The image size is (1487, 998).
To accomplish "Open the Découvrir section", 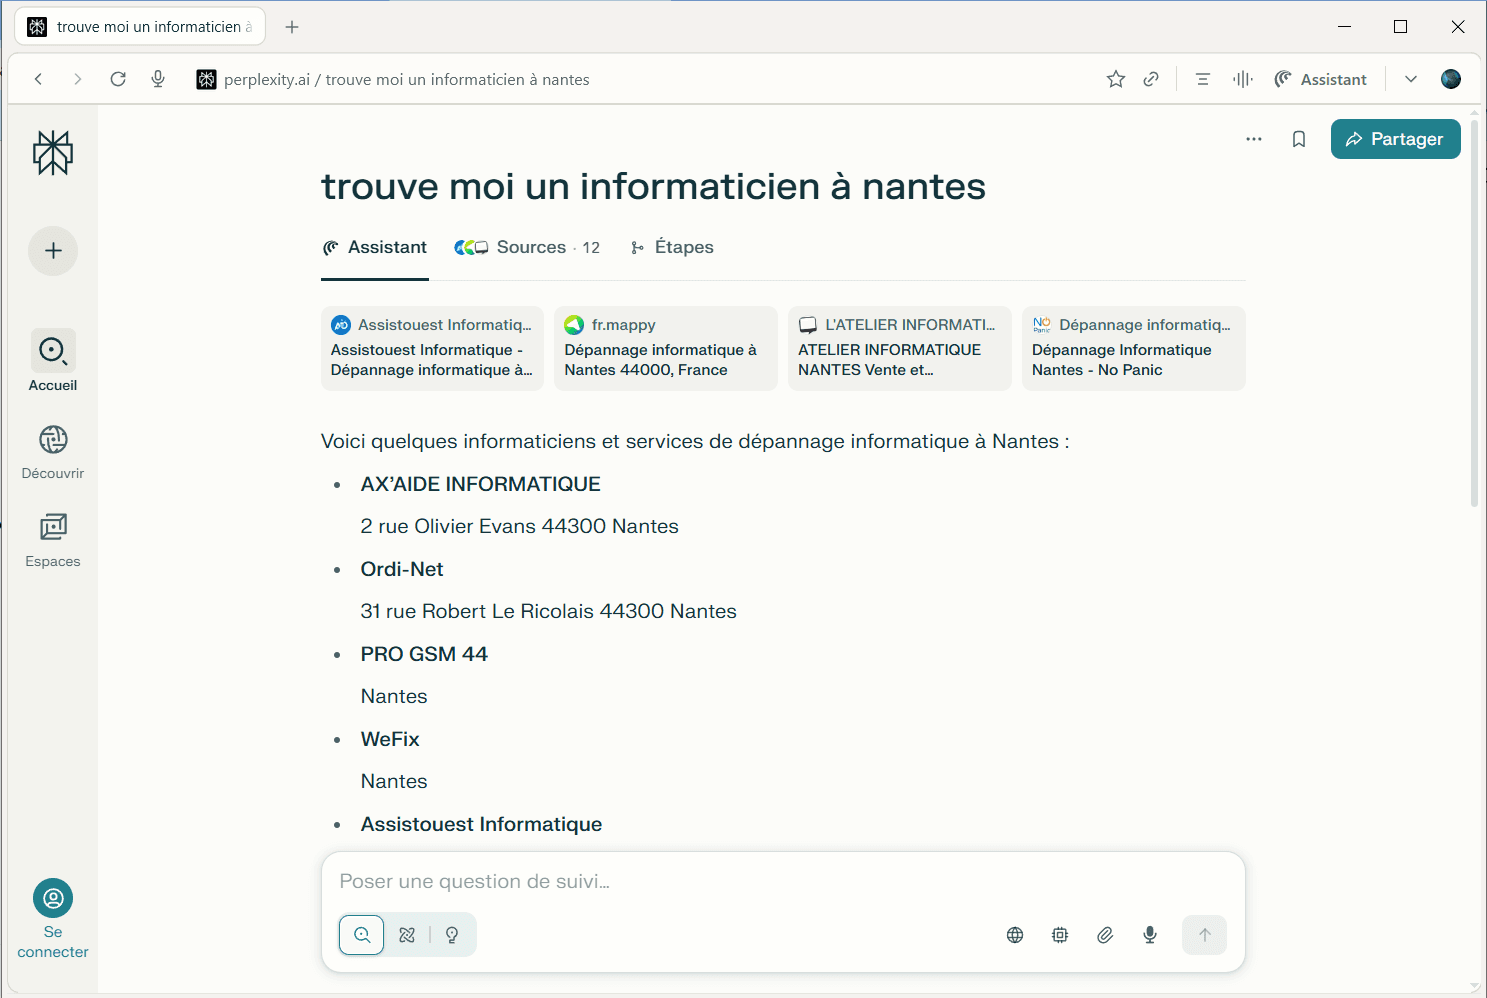I will point(53,451).
